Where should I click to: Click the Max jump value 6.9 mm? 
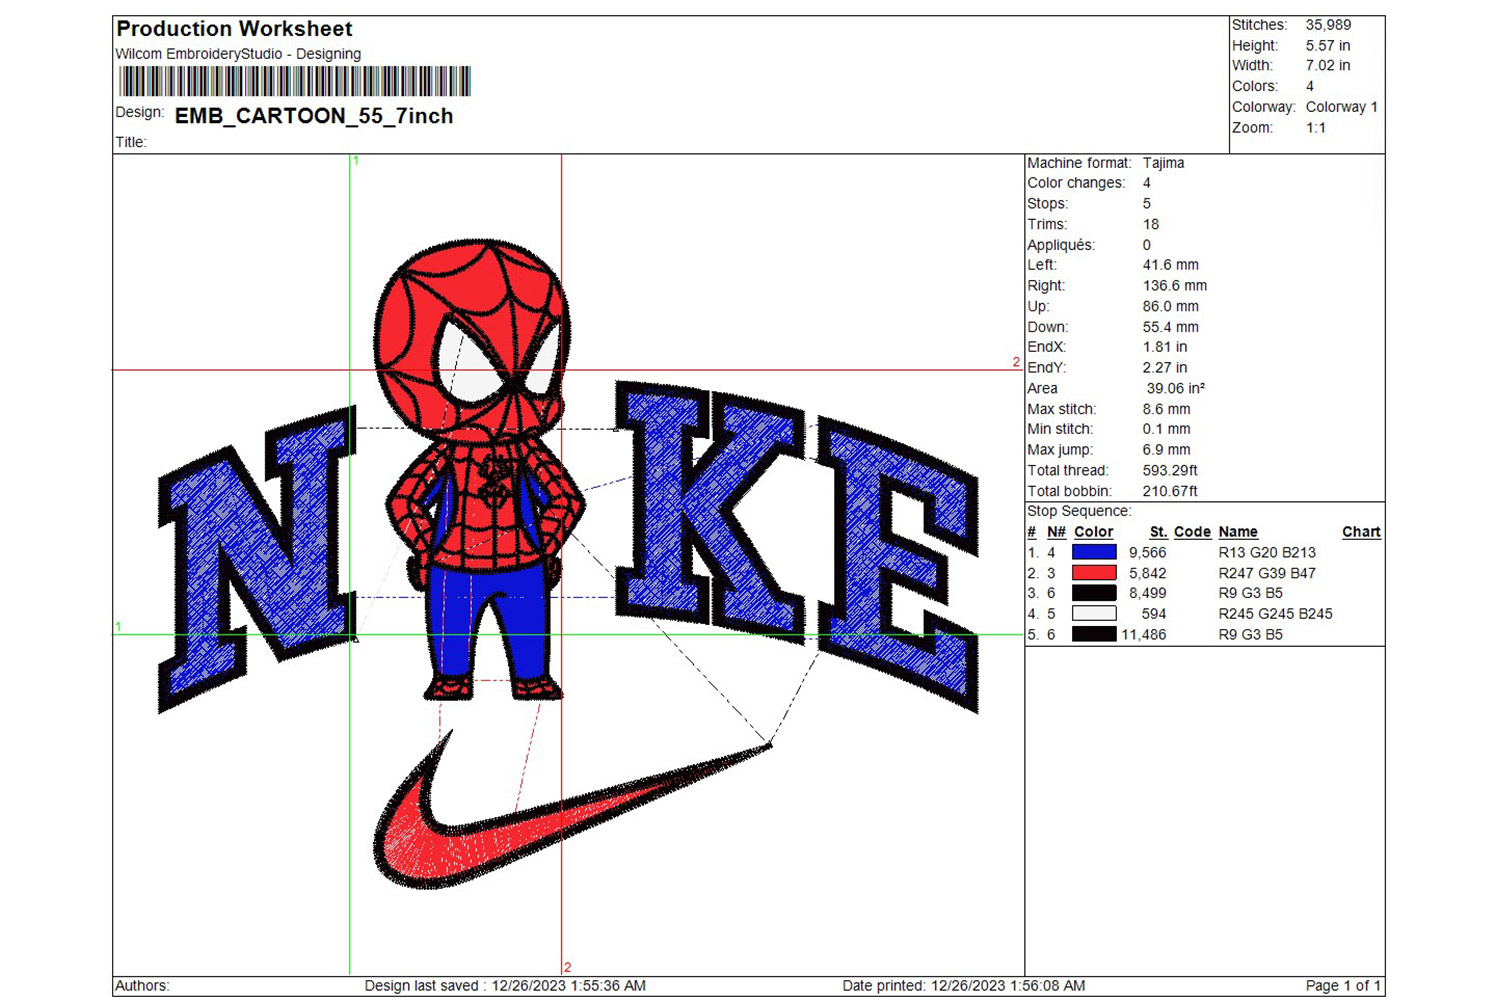1166,450
